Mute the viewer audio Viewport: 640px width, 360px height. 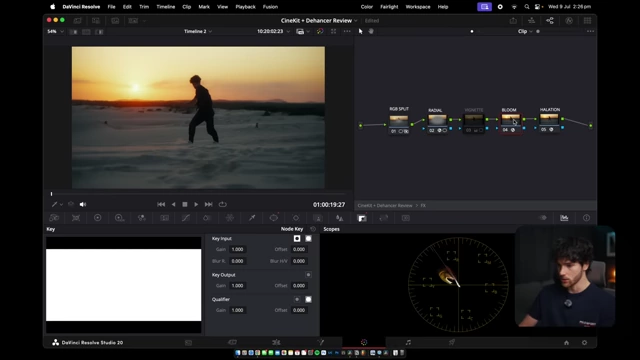(83, 204)
